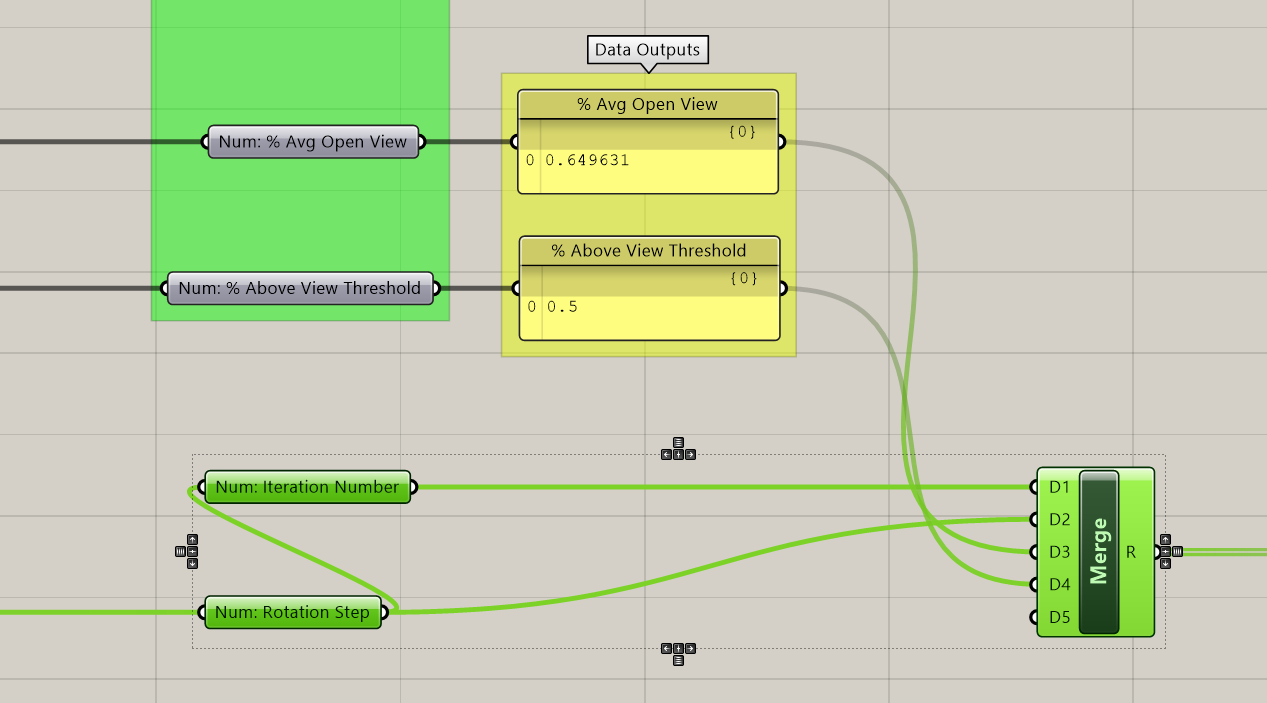Click the R output label on Merge

click(x=1131, y=551)
